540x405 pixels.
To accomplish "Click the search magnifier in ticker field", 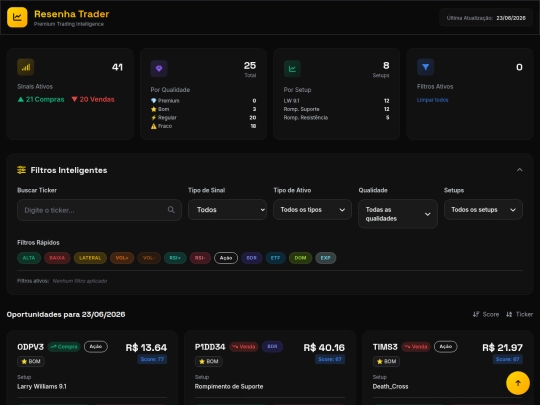I will coord(171,210).
